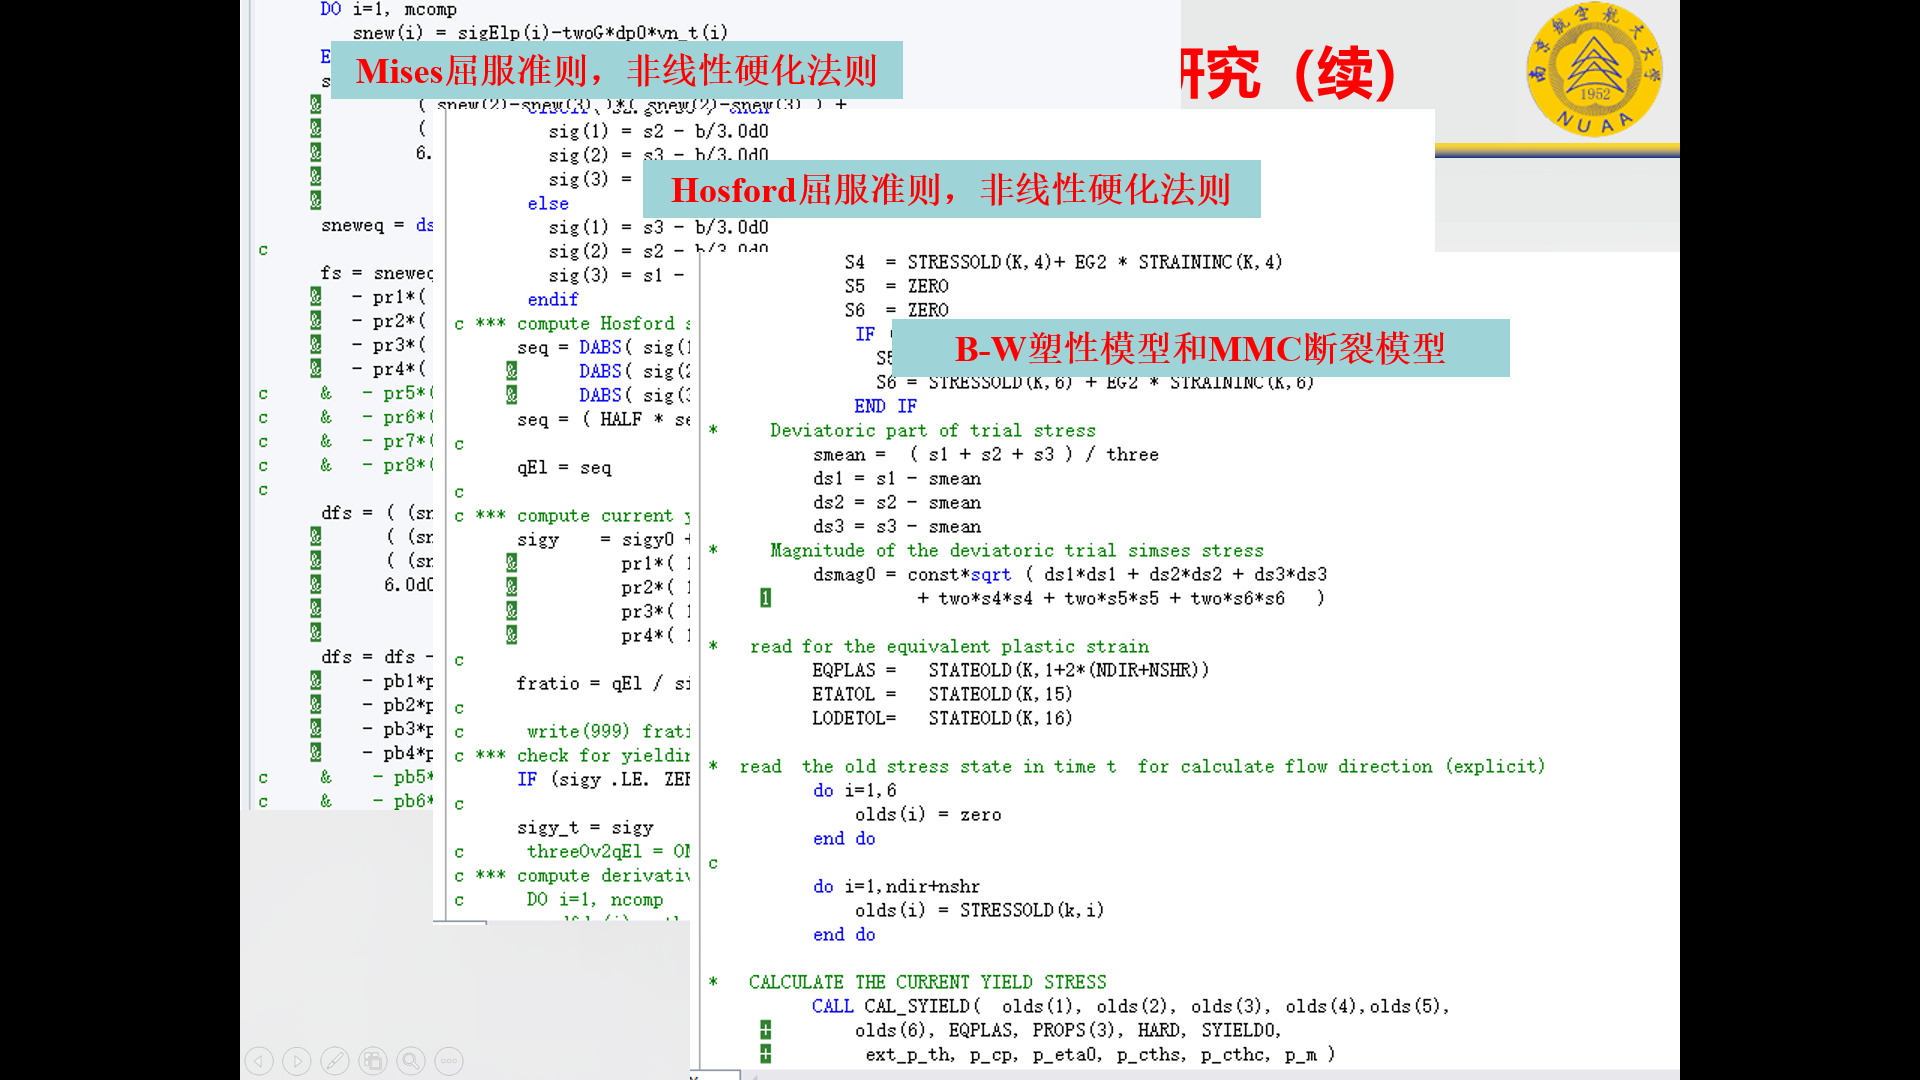
Task: Show all slides grid view
Action: click(373, 1061)
